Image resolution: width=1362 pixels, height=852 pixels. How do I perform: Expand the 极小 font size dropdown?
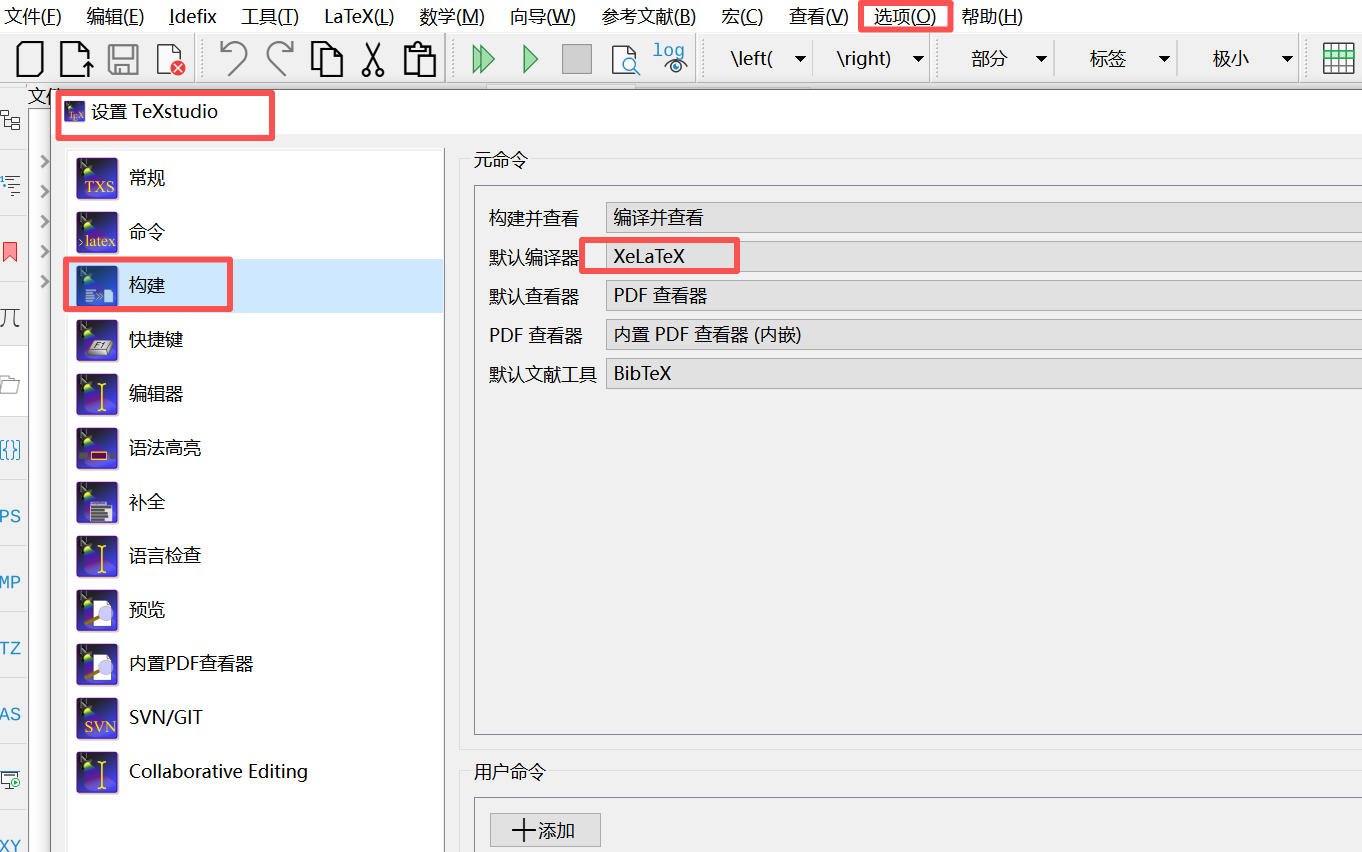1287,59
